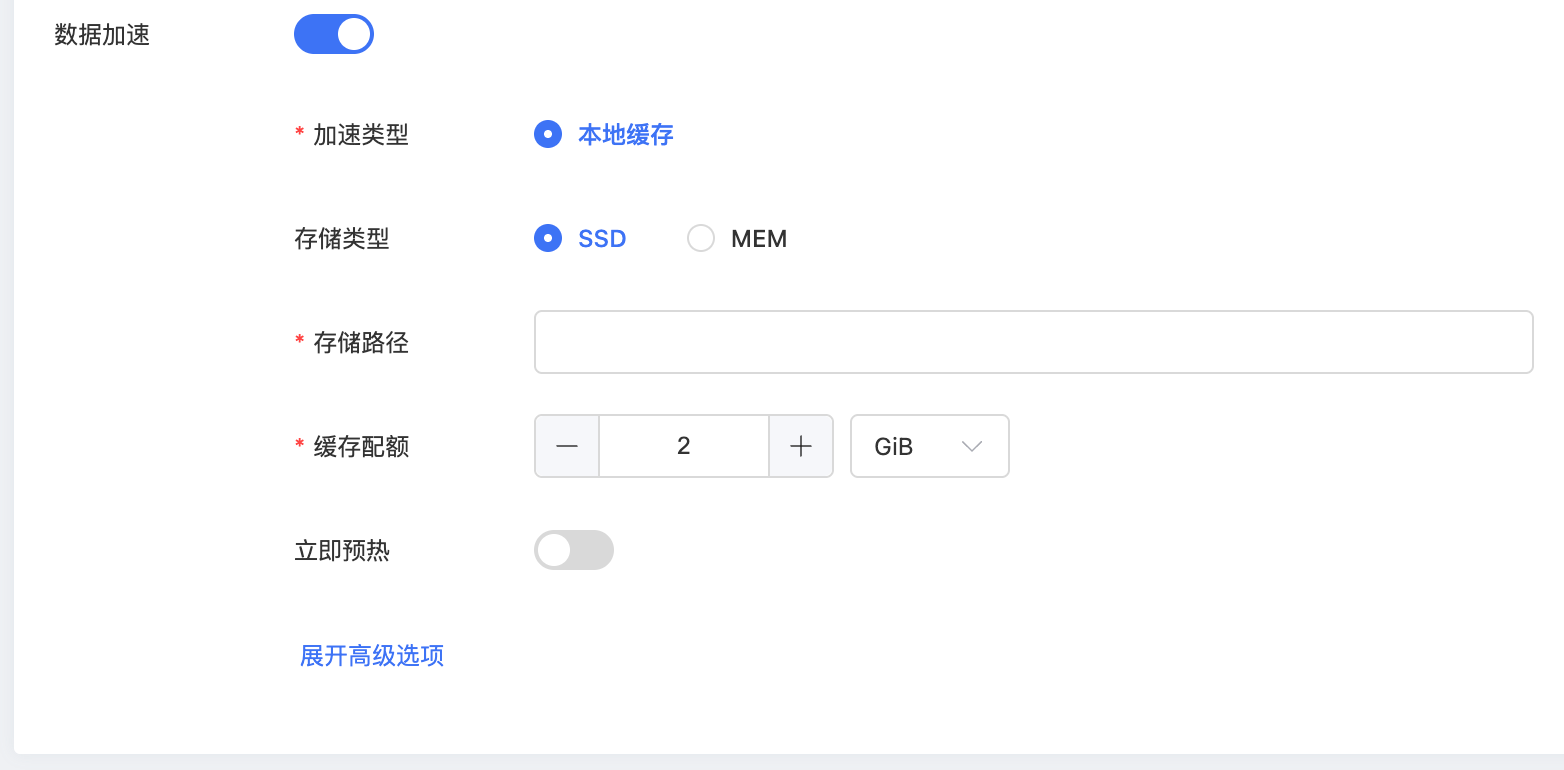Click the red asterisk beside 加速类型
The width and height of the screenshot is (1564, 770).
300,133
